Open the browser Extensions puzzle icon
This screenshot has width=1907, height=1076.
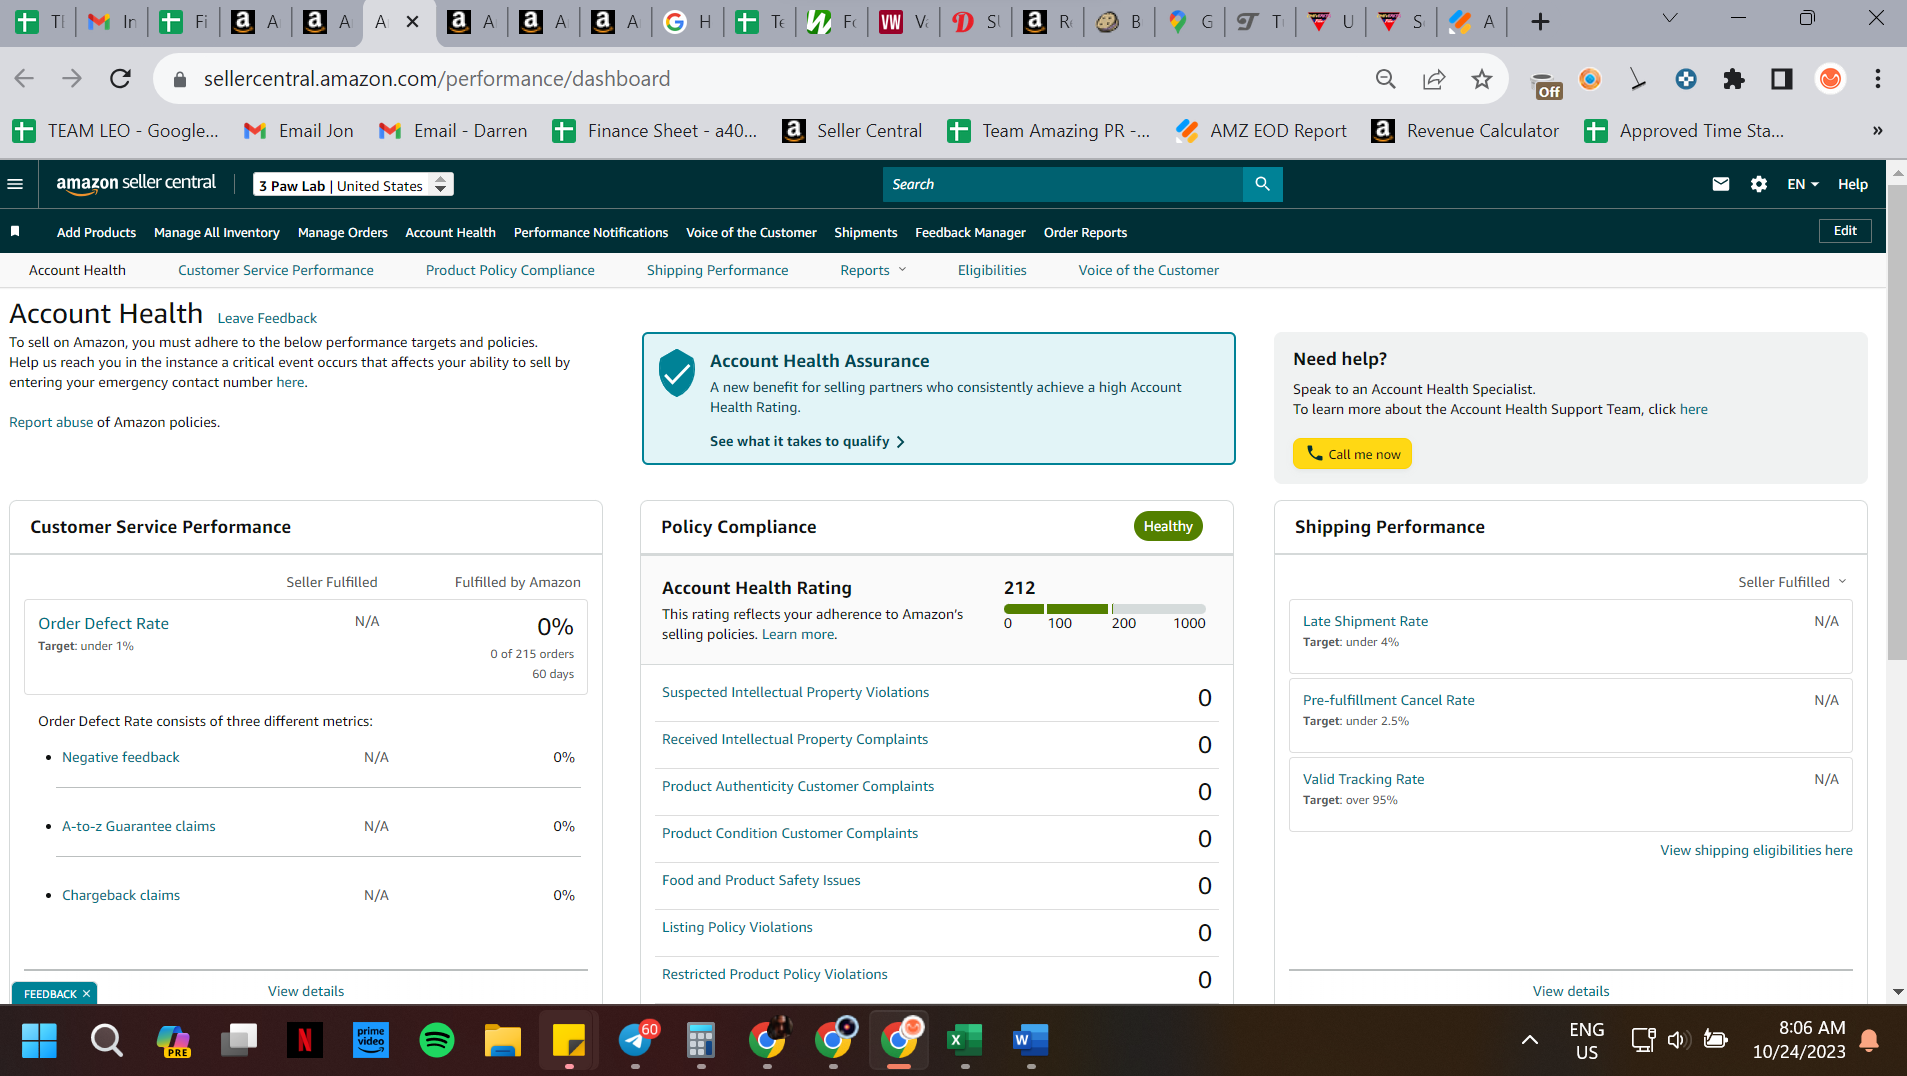point(1734,79)
